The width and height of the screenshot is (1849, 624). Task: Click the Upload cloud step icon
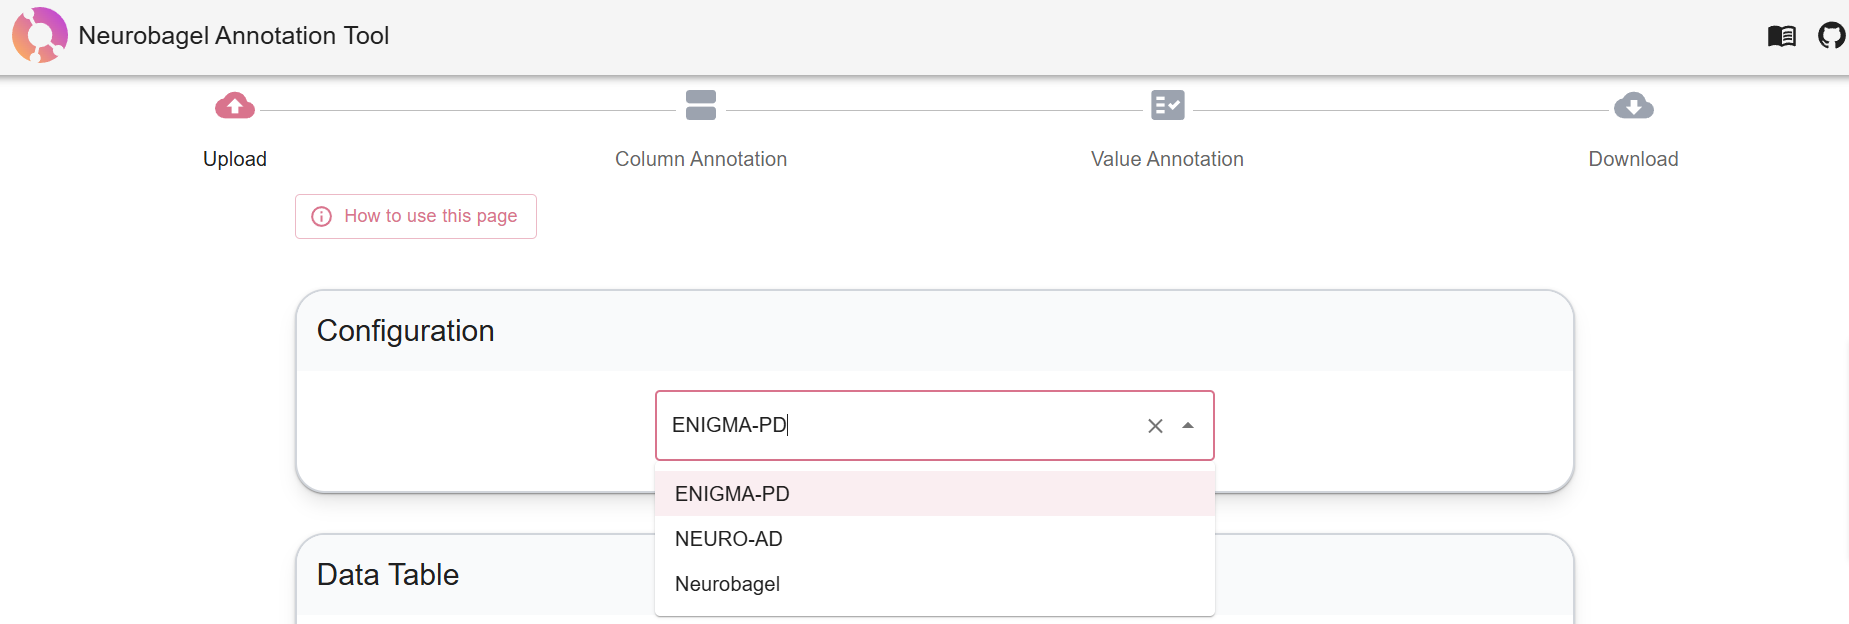point(235,105)
